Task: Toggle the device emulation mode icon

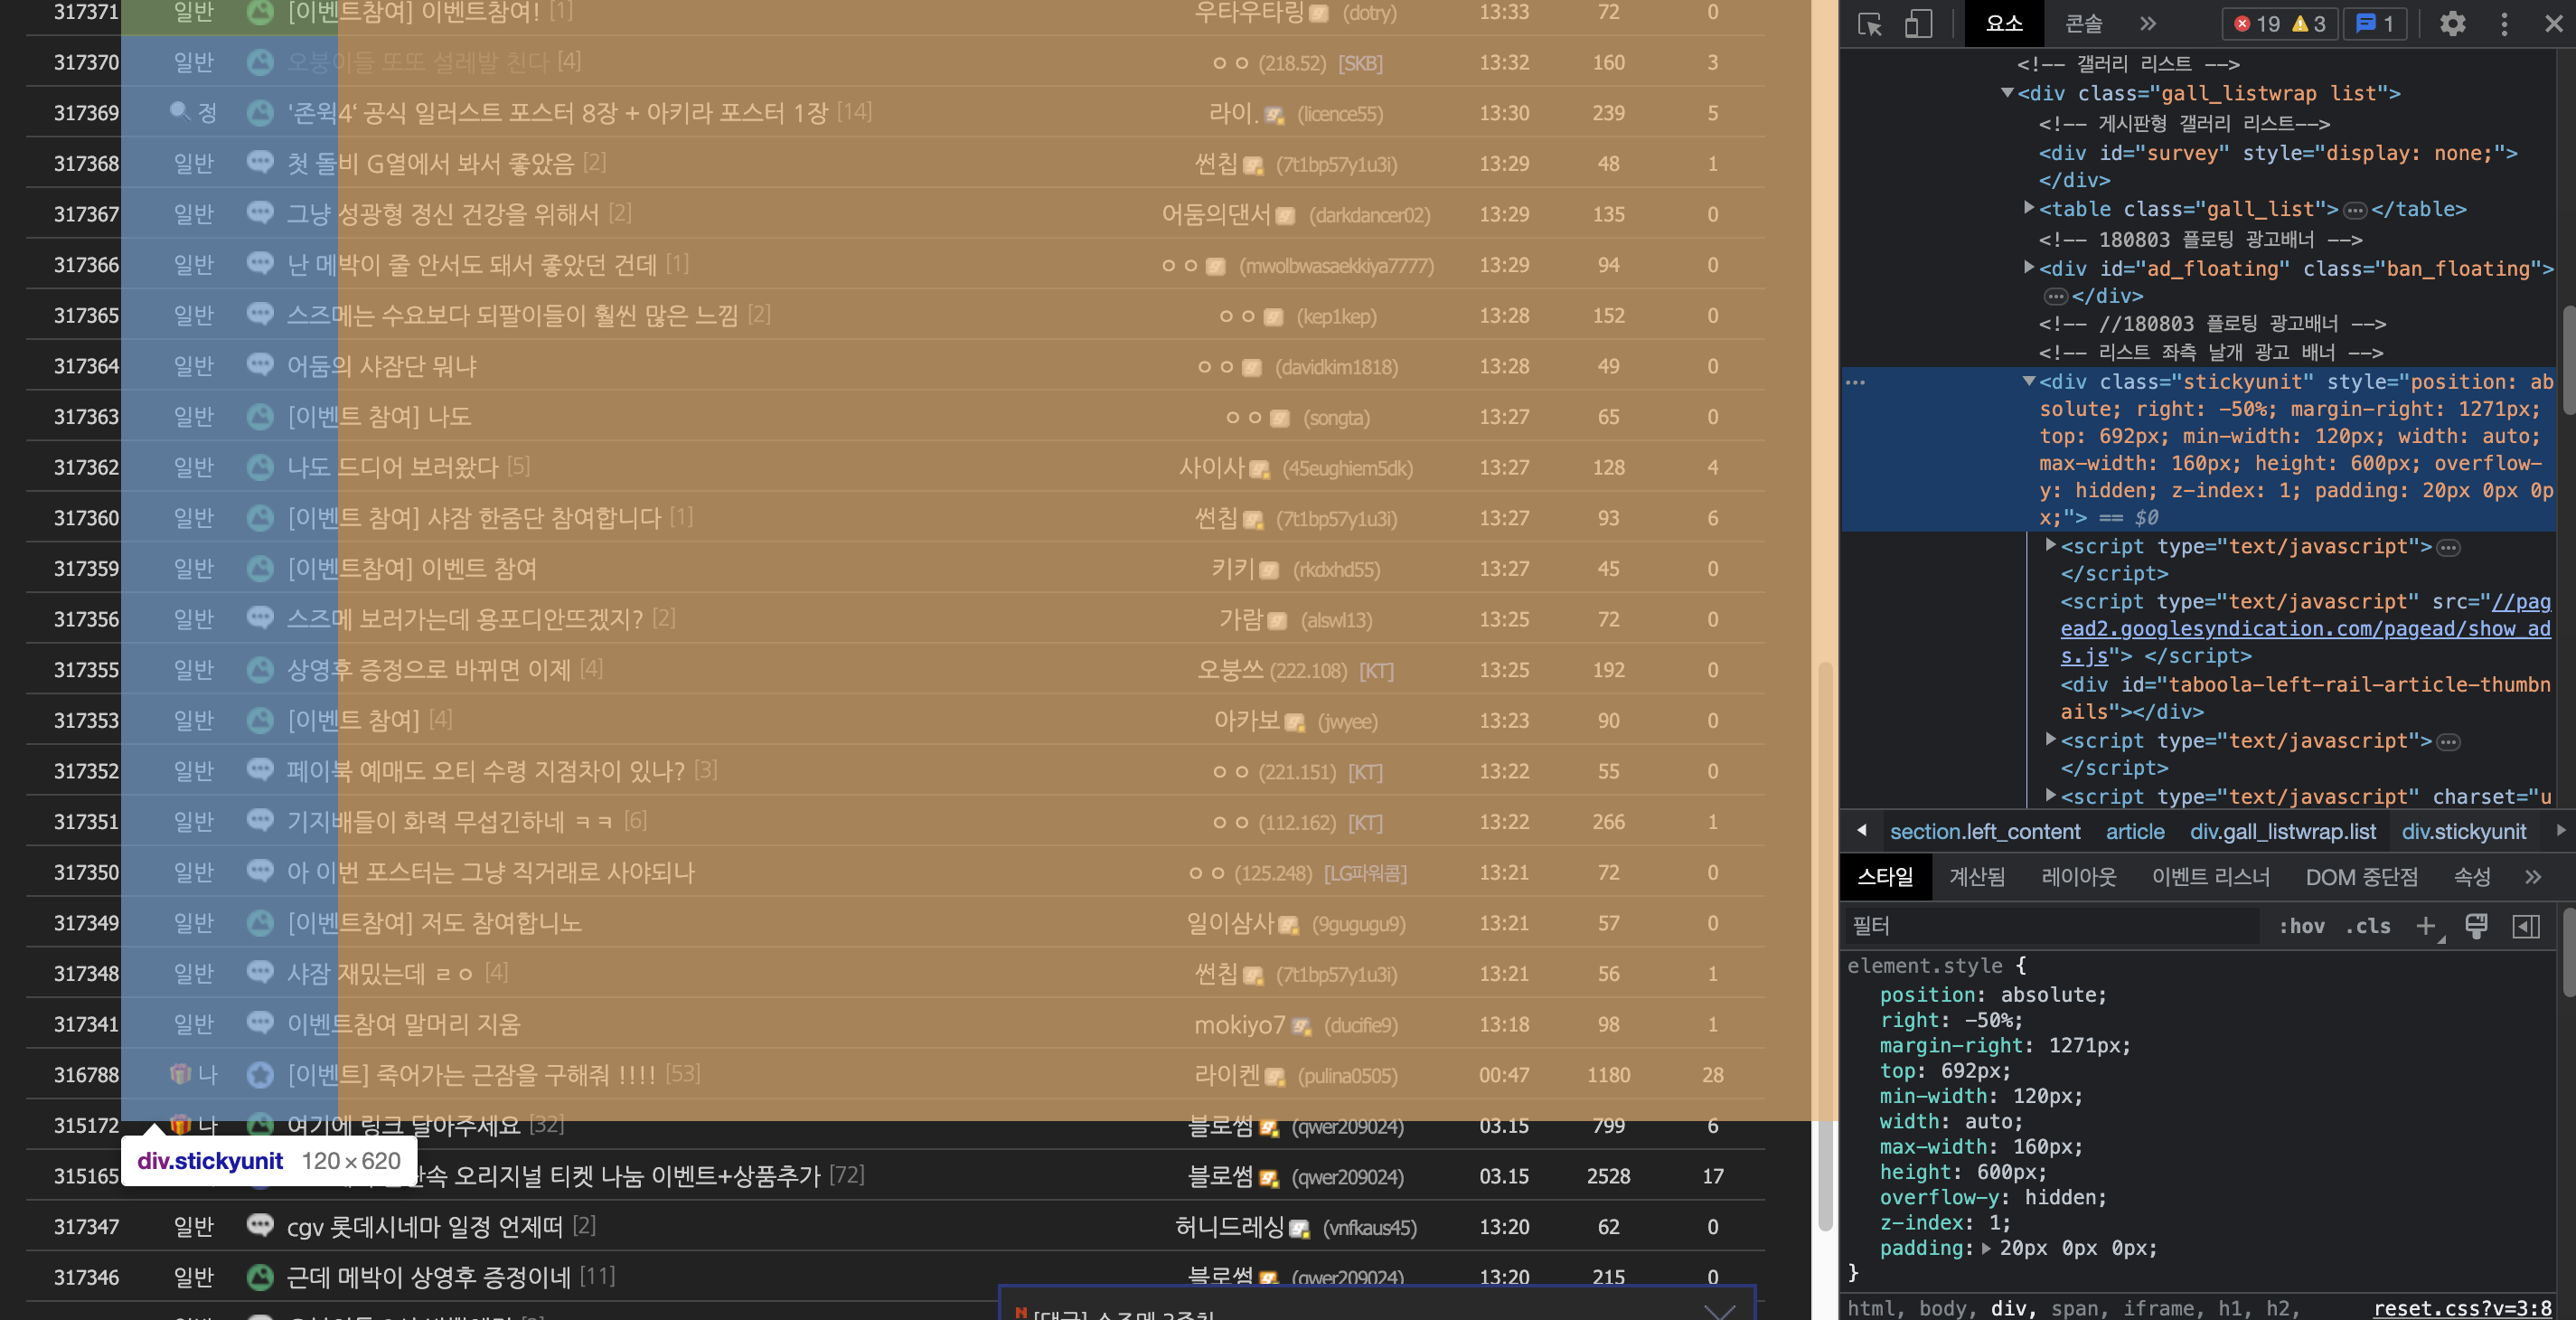Action: [1917, 23]
